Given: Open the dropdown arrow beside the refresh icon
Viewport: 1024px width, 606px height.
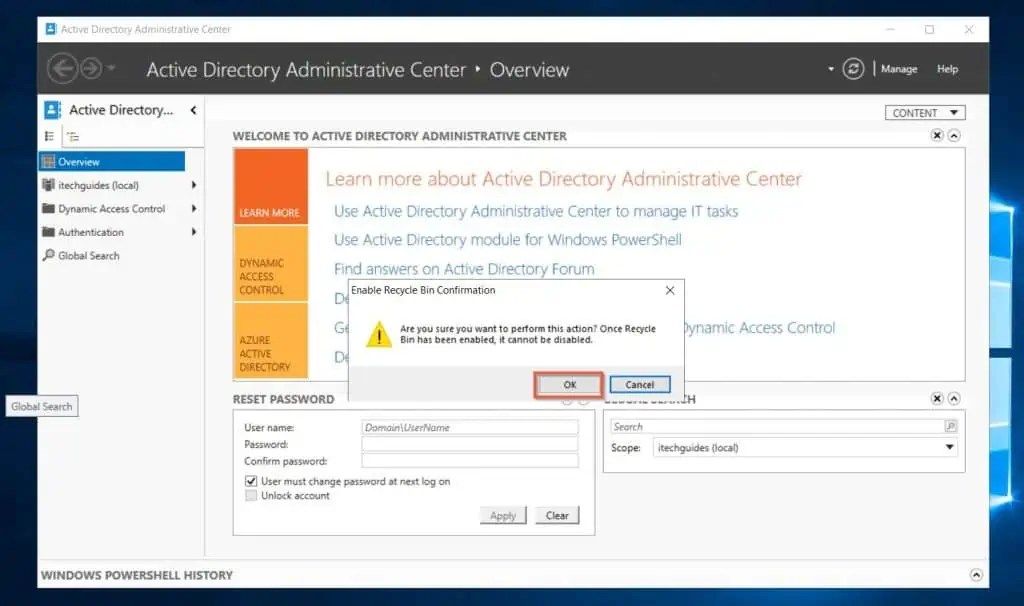Looking at the screenshot, I should [831, 69].
